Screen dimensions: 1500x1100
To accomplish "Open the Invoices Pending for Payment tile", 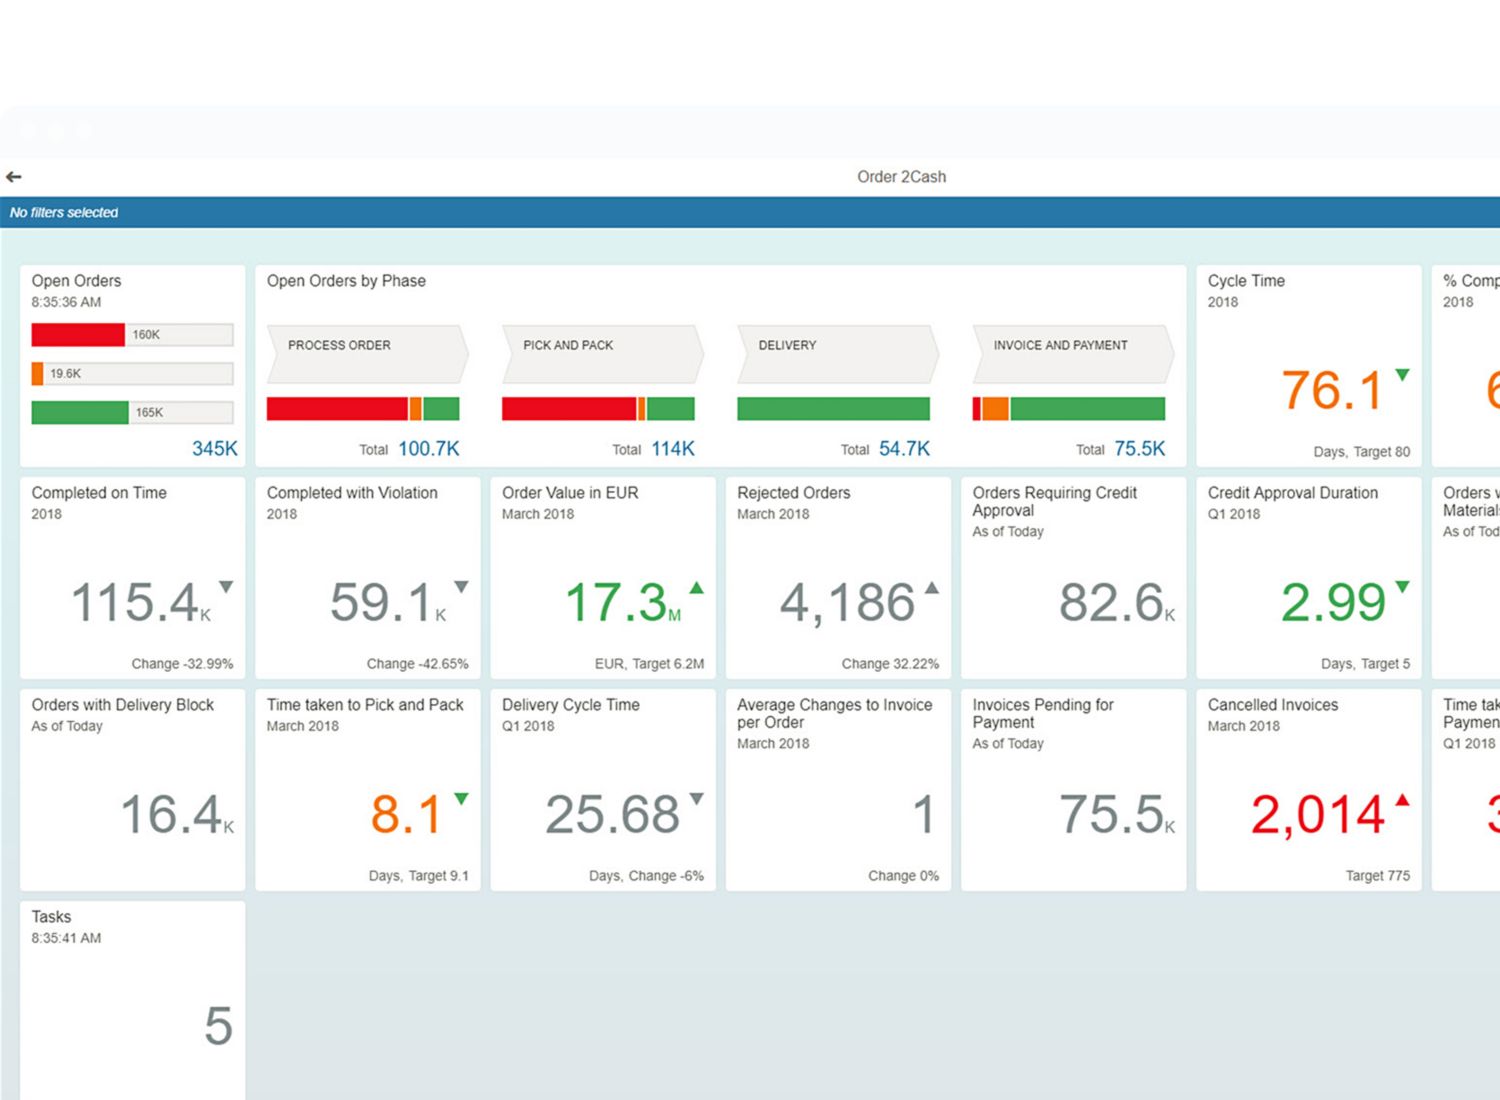I will coord(1073,789).
